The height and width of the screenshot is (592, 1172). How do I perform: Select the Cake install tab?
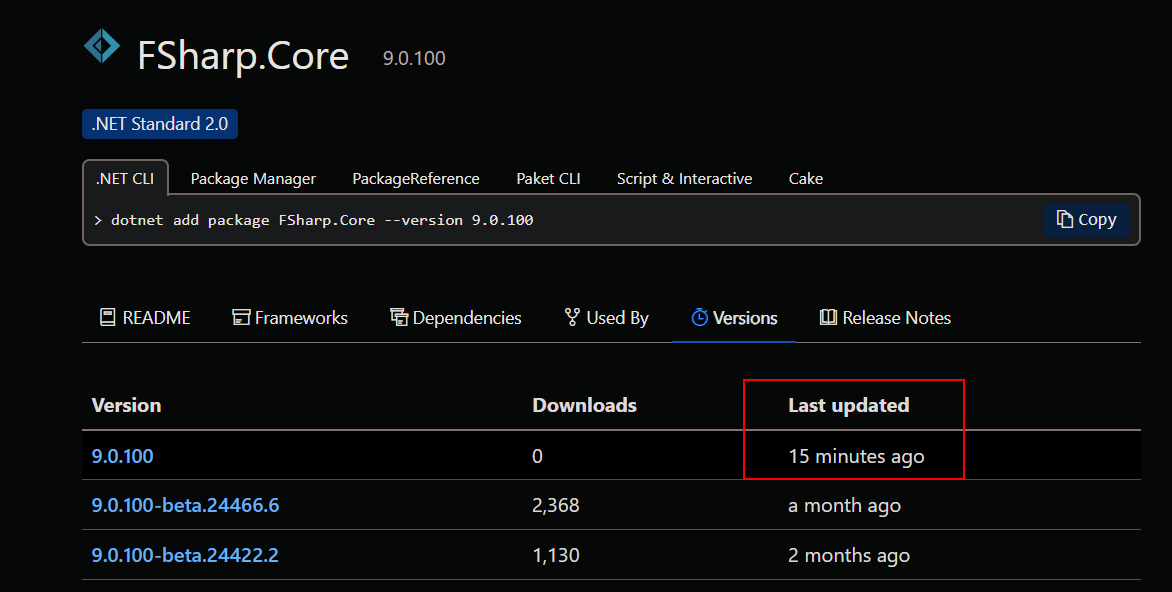(805, 179)
